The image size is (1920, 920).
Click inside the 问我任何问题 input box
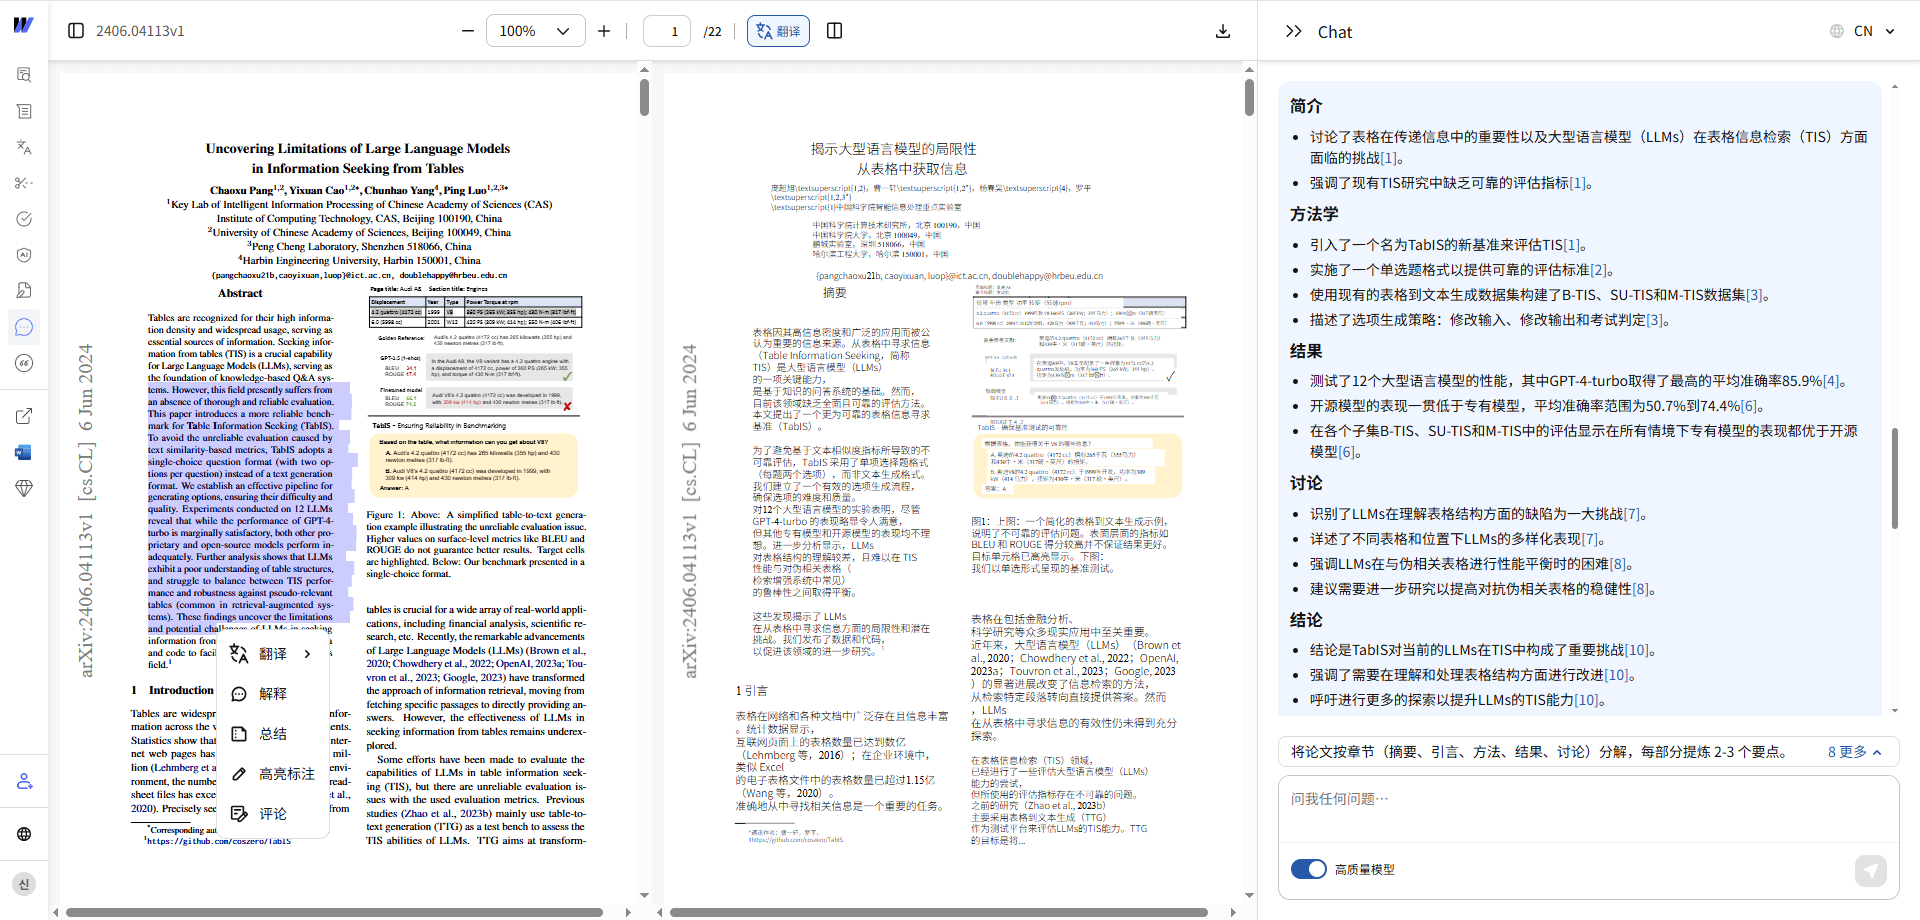1500,798
